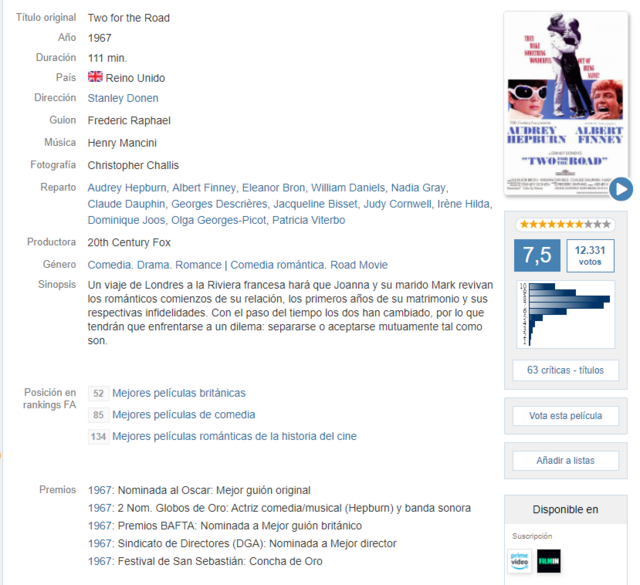Open Irène Hilda cast link
This screenshot has height=585, width=640.
pos(464,204)
